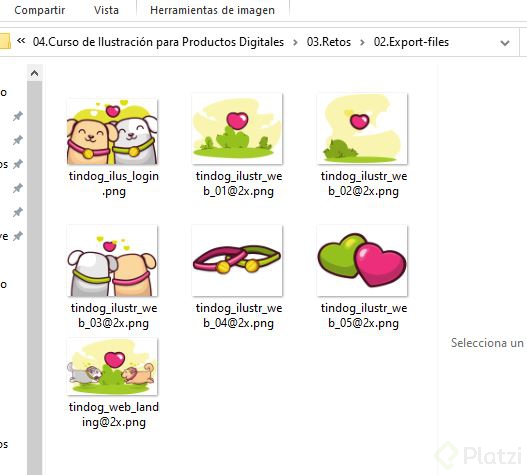Select the tindog_ilus_login.png thumbnail
Screen dimensions: 527x475
click(x=113, y=132)
